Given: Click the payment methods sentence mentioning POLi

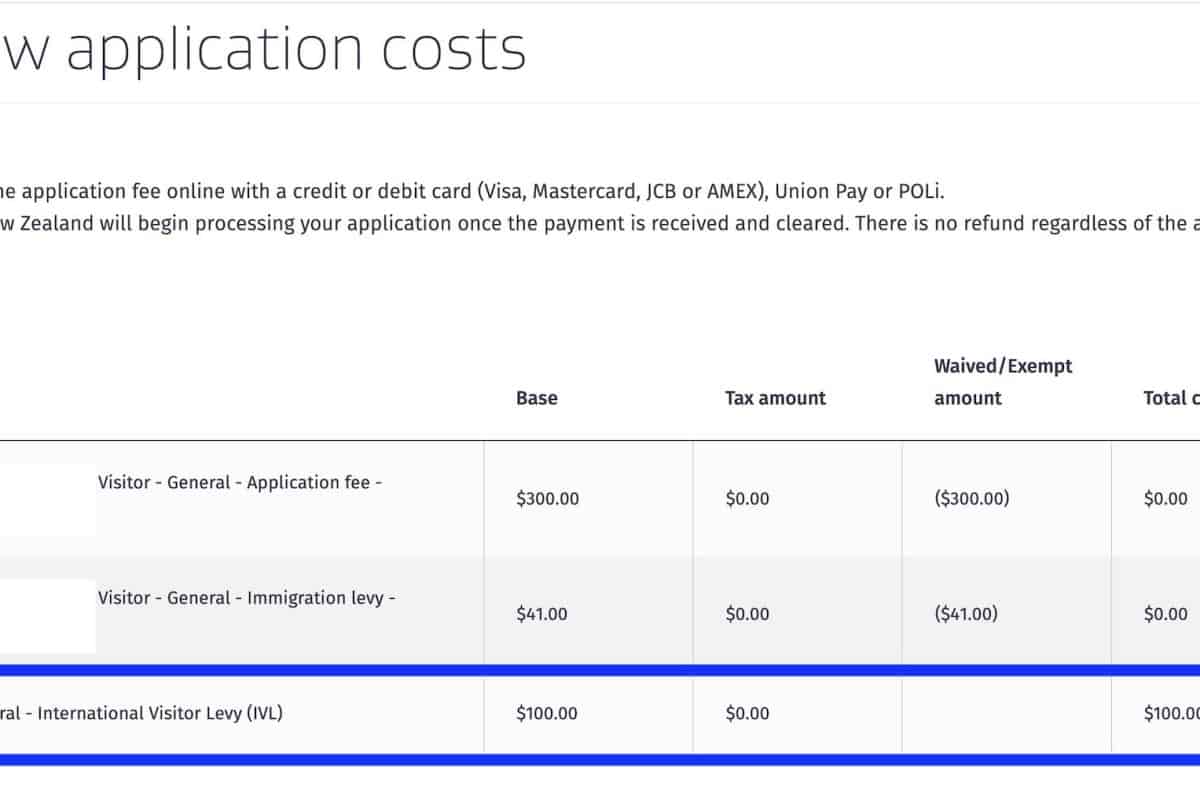Looking at the screenshot, I should tap(470, 192).
